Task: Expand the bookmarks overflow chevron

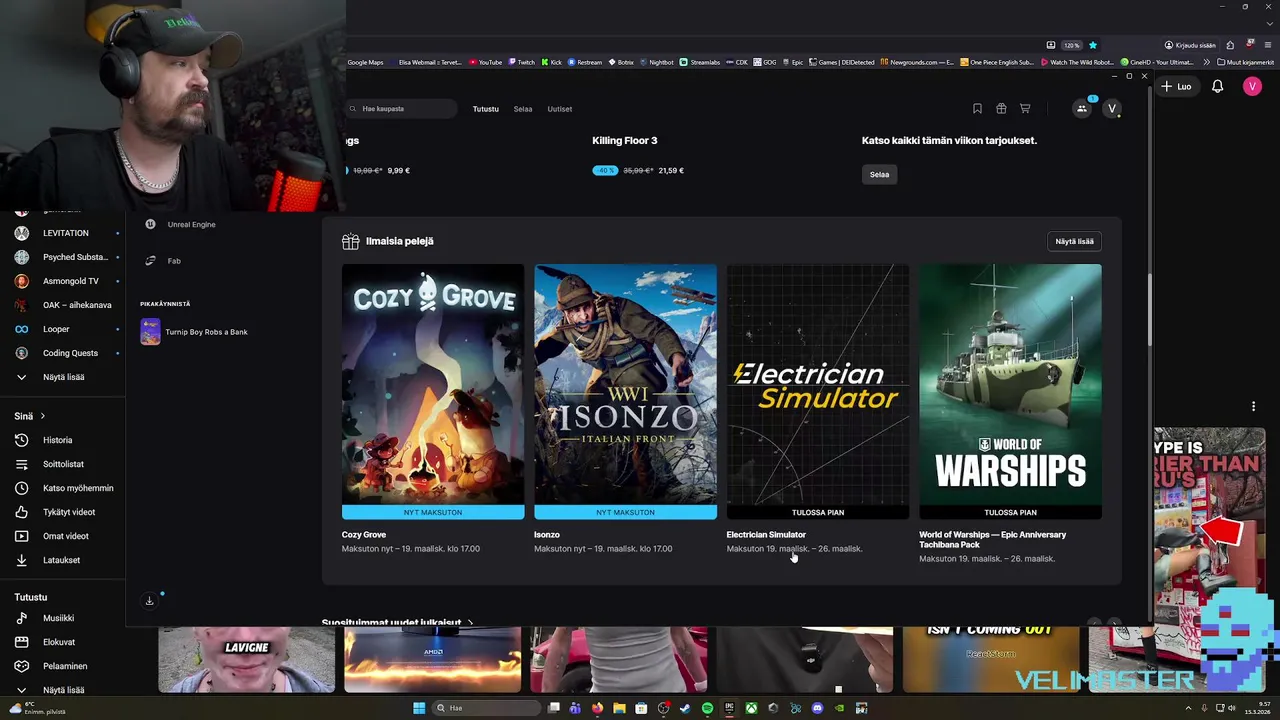Action: tap(1209, 62)
